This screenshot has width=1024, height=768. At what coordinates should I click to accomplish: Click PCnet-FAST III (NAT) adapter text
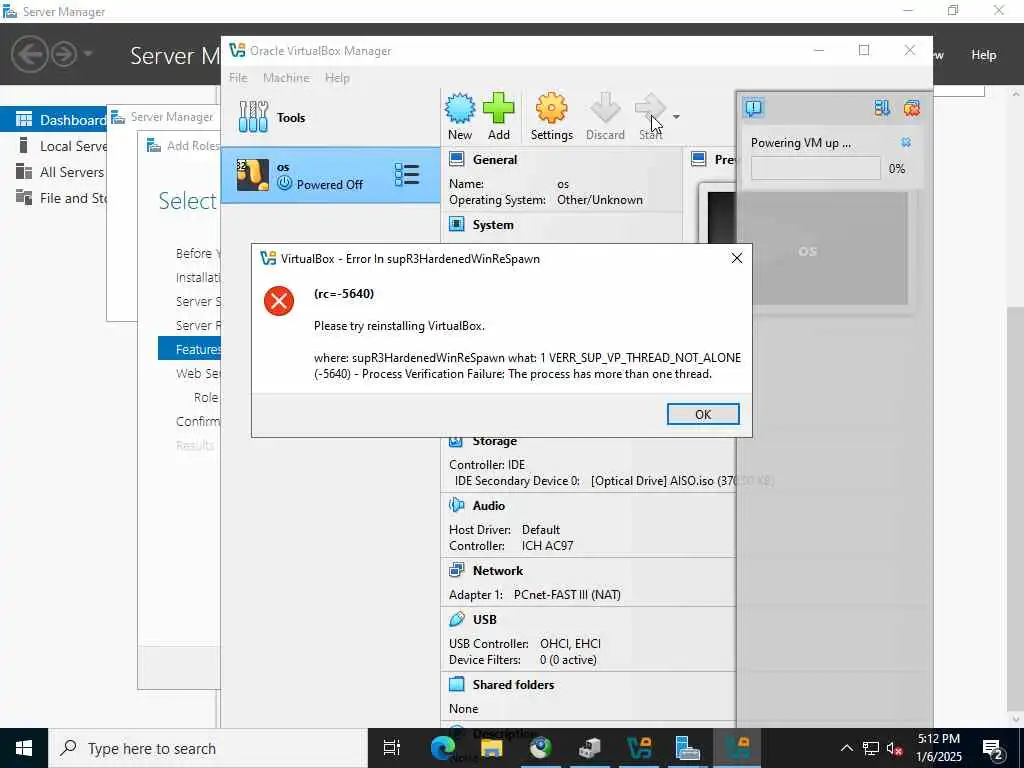(x=567, y=594)
